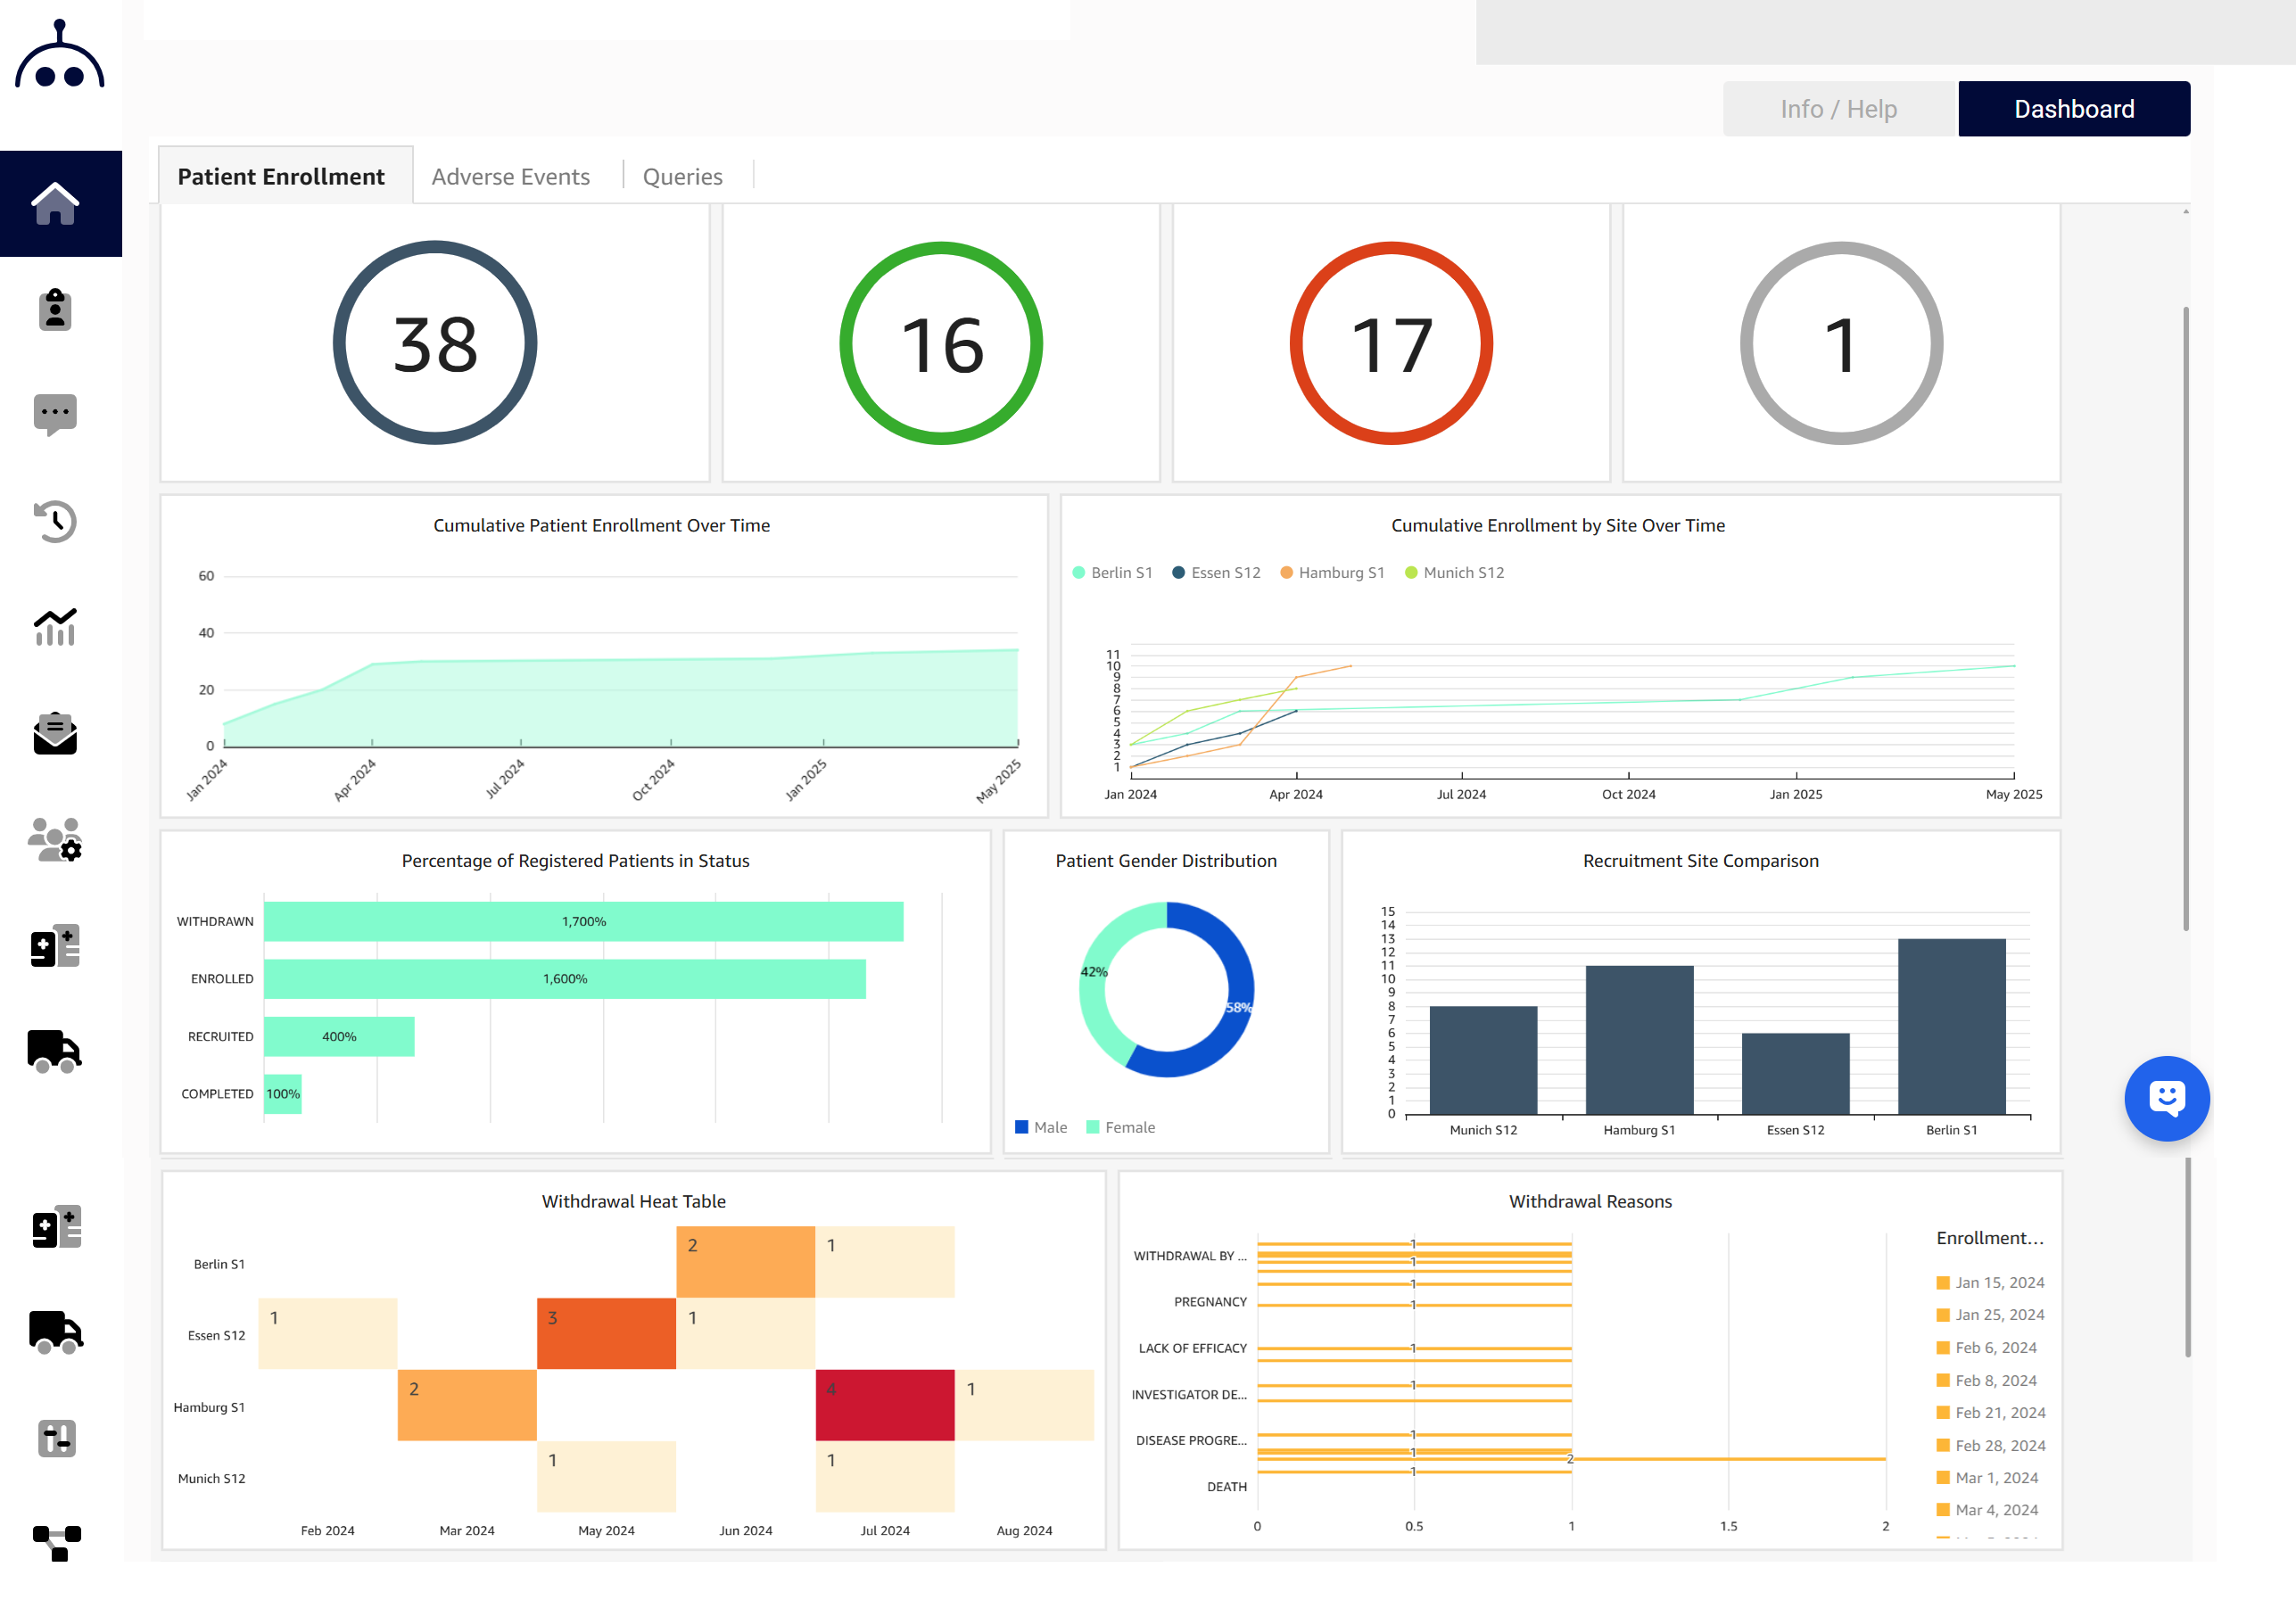Select the Home icon in the sidebar
2296x1600 pixels.
[55, 204]
